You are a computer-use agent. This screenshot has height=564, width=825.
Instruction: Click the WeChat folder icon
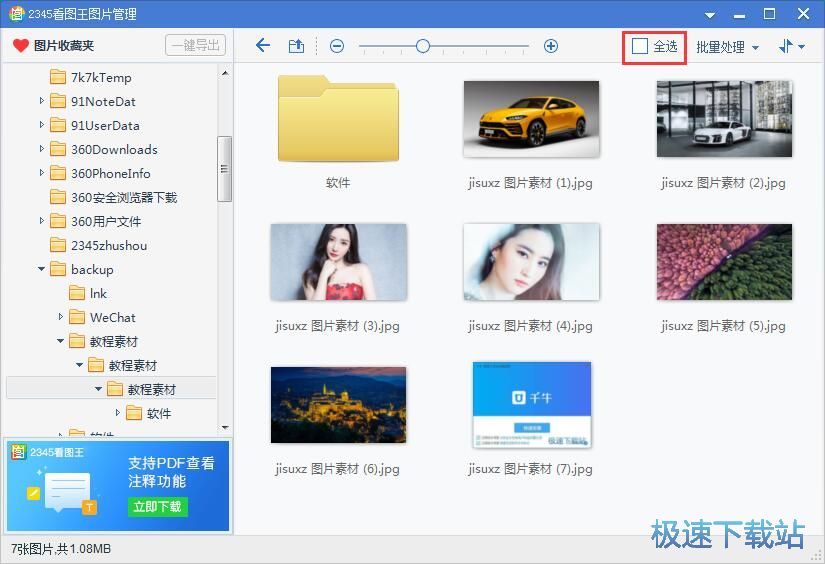(x=77, y=317)
